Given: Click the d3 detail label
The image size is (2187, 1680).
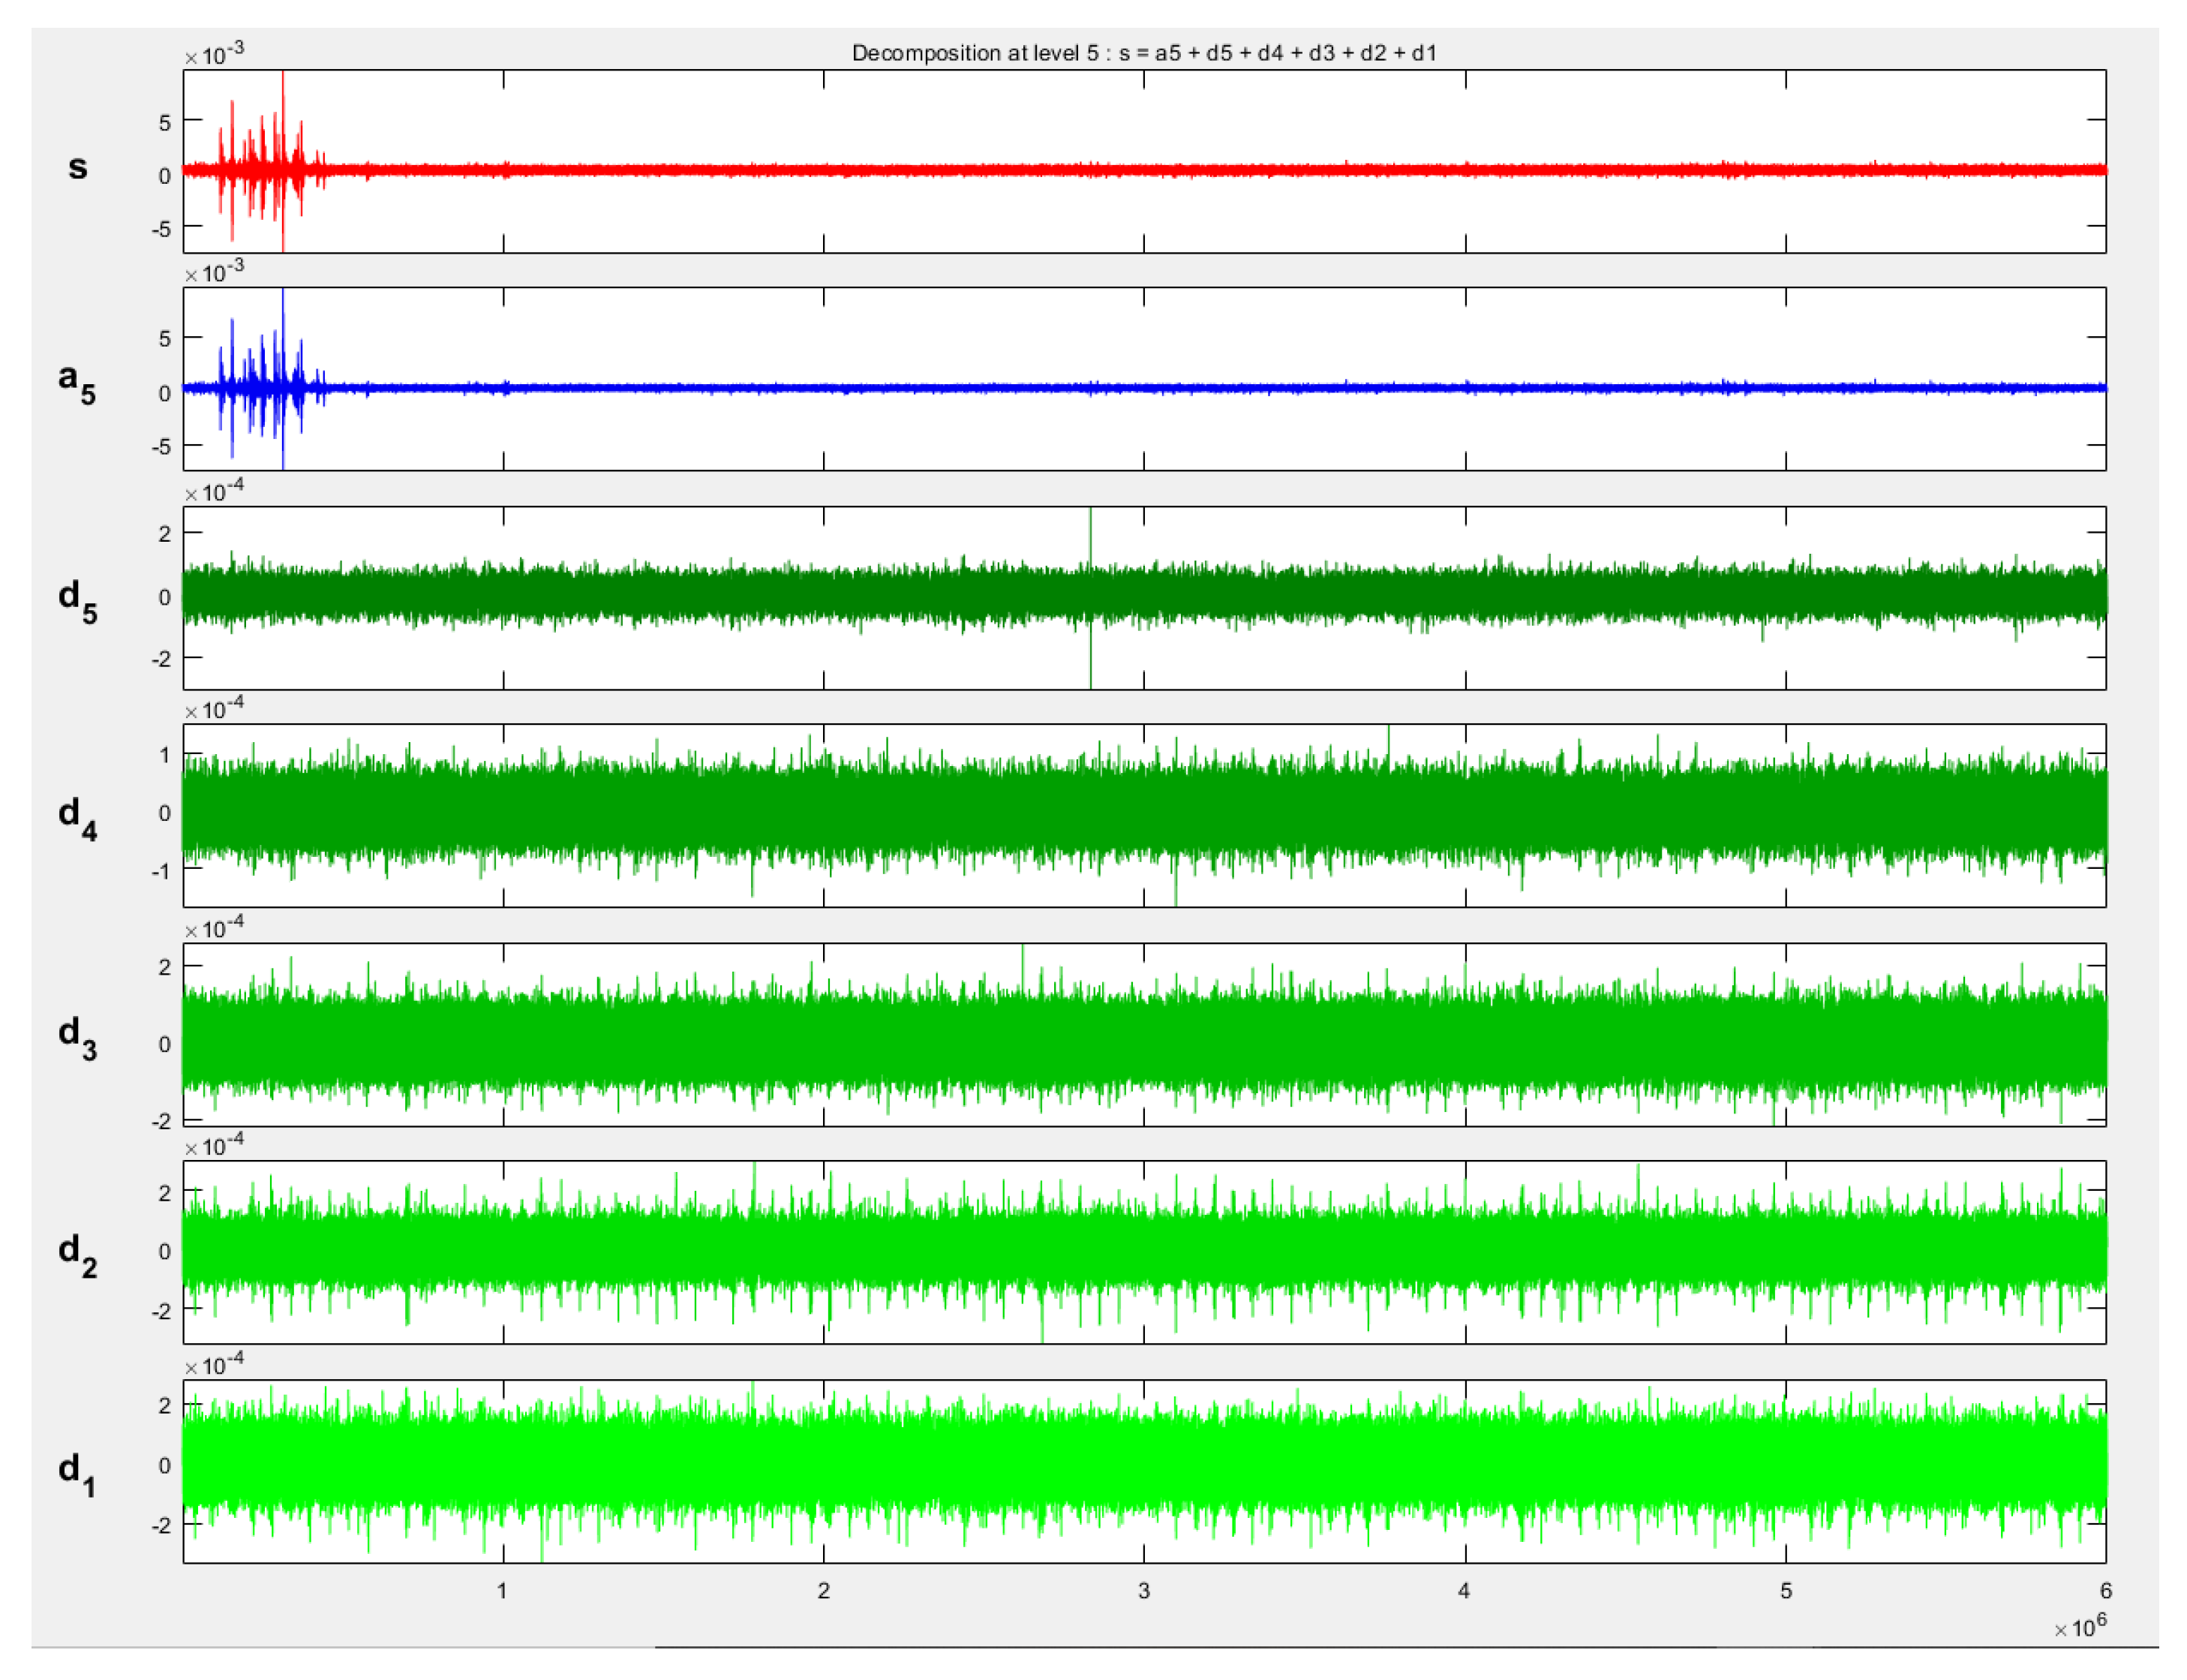Looking at the screenshot, I should click(x=77, y=1037).
